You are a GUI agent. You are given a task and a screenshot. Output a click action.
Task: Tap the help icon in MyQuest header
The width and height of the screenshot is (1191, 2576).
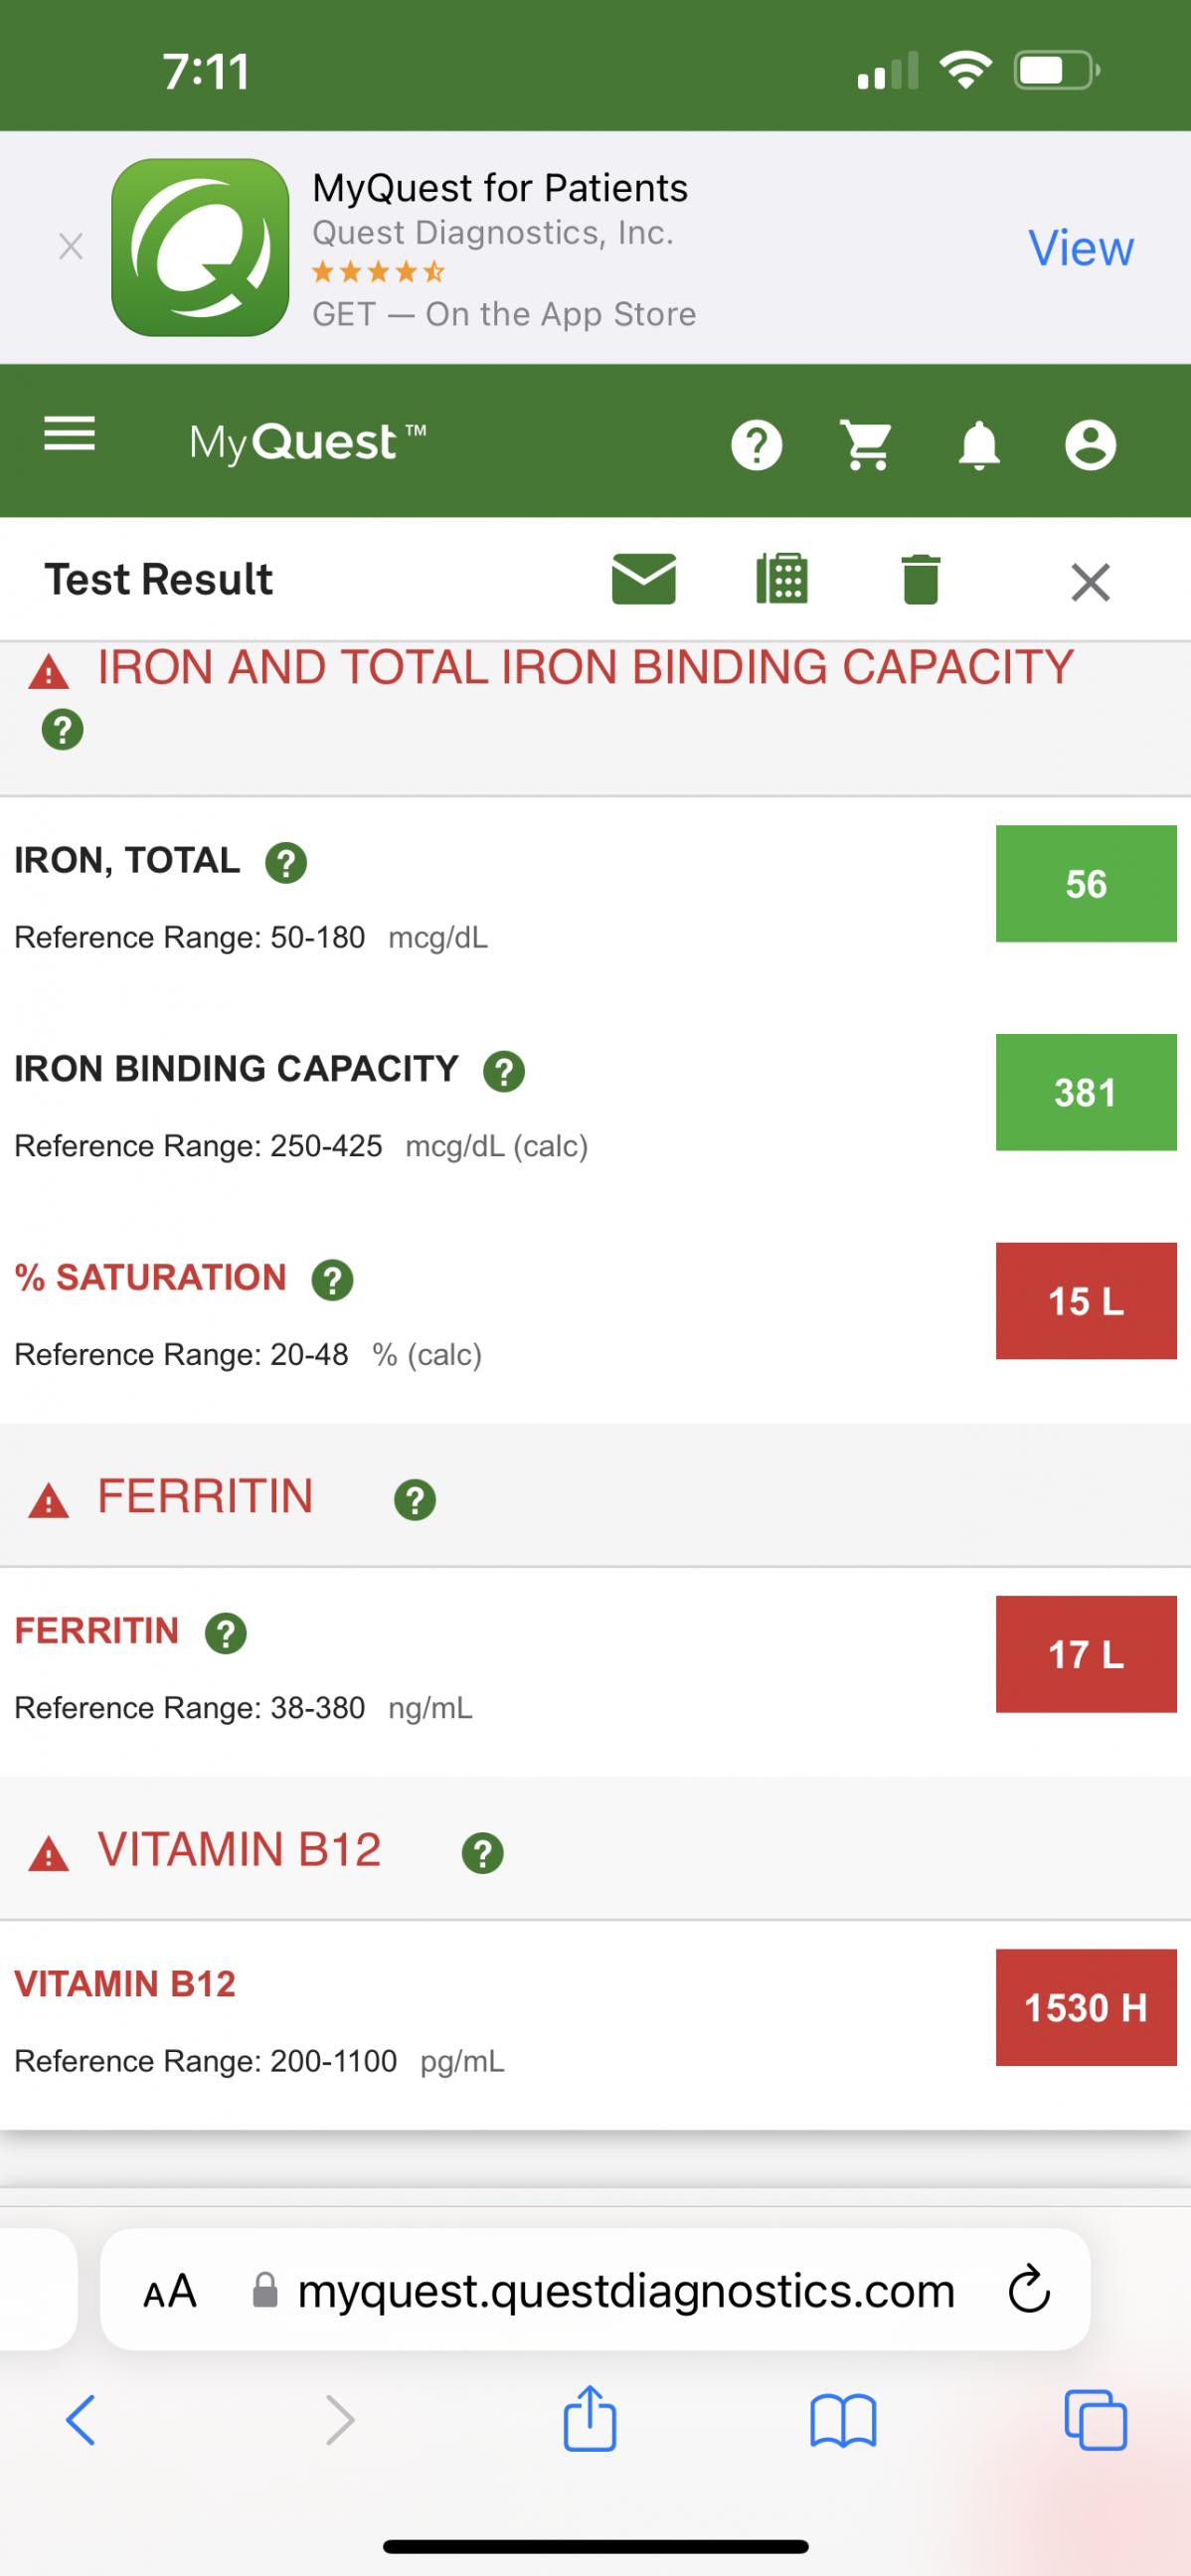tap(757, 445)
